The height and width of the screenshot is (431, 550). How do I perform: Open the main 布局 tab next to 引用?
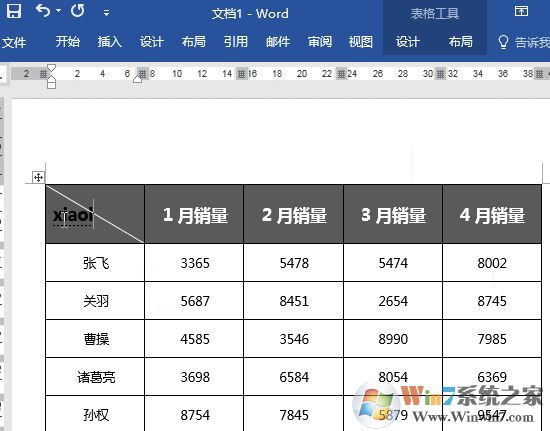click(x=194, y=42)
